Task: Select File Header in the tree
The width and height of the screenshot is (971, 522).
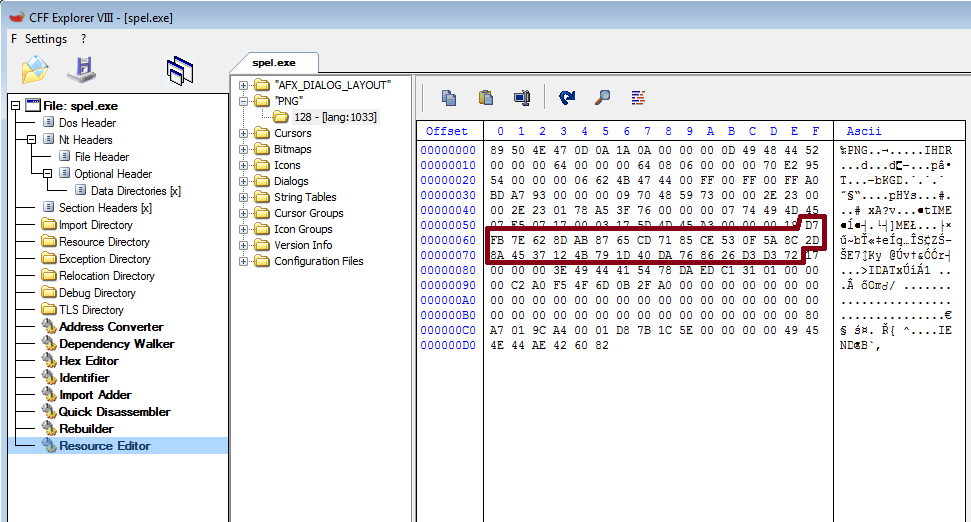Action: (x=102, y=157)
